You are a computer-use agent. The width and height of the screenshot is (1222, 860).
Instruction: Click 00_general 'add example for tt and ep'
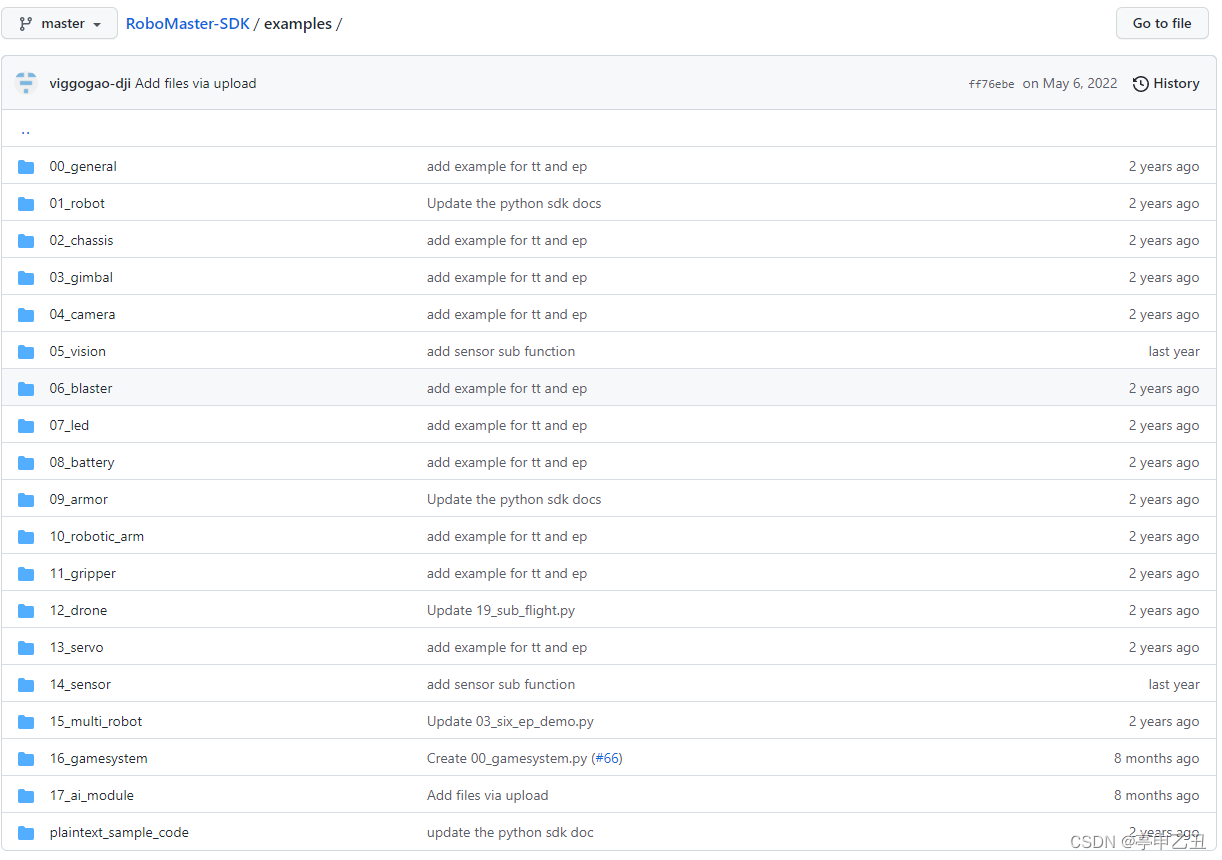point(507,167)
